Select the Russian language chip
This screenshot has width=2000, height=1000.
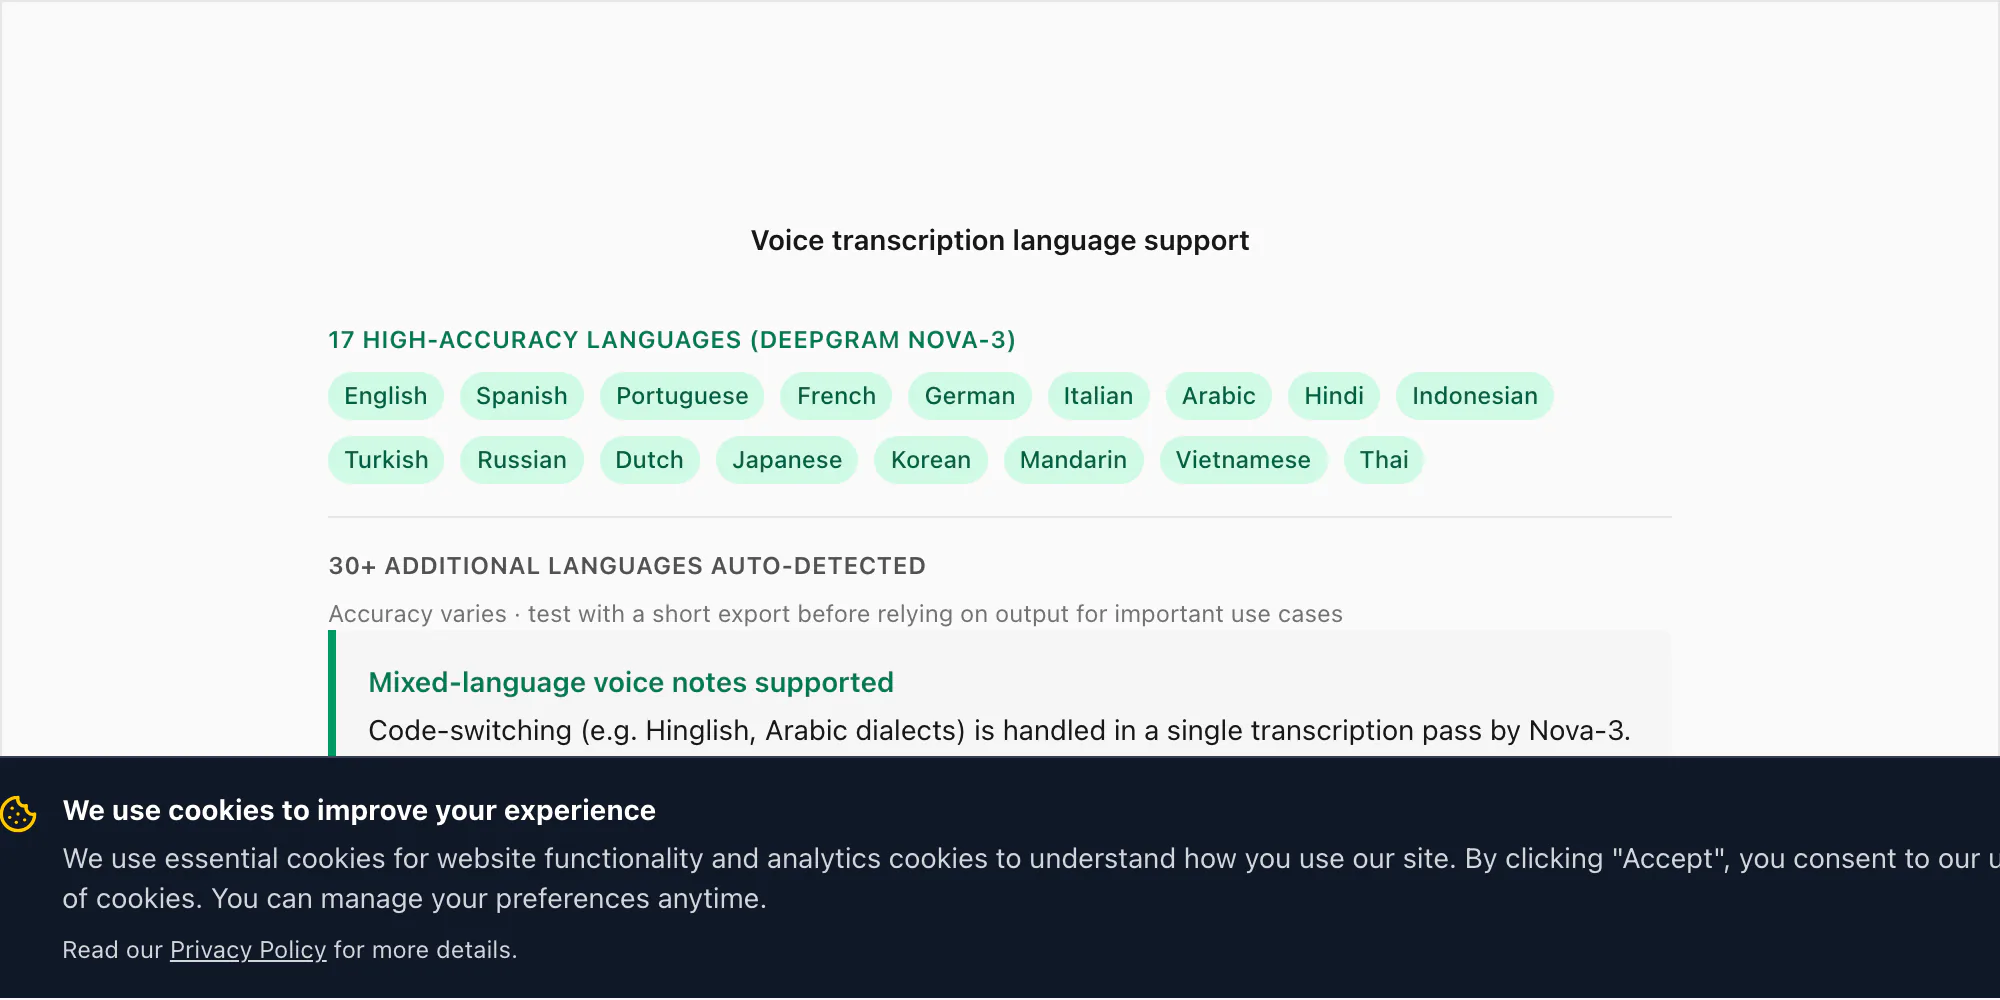pos(522,460)
